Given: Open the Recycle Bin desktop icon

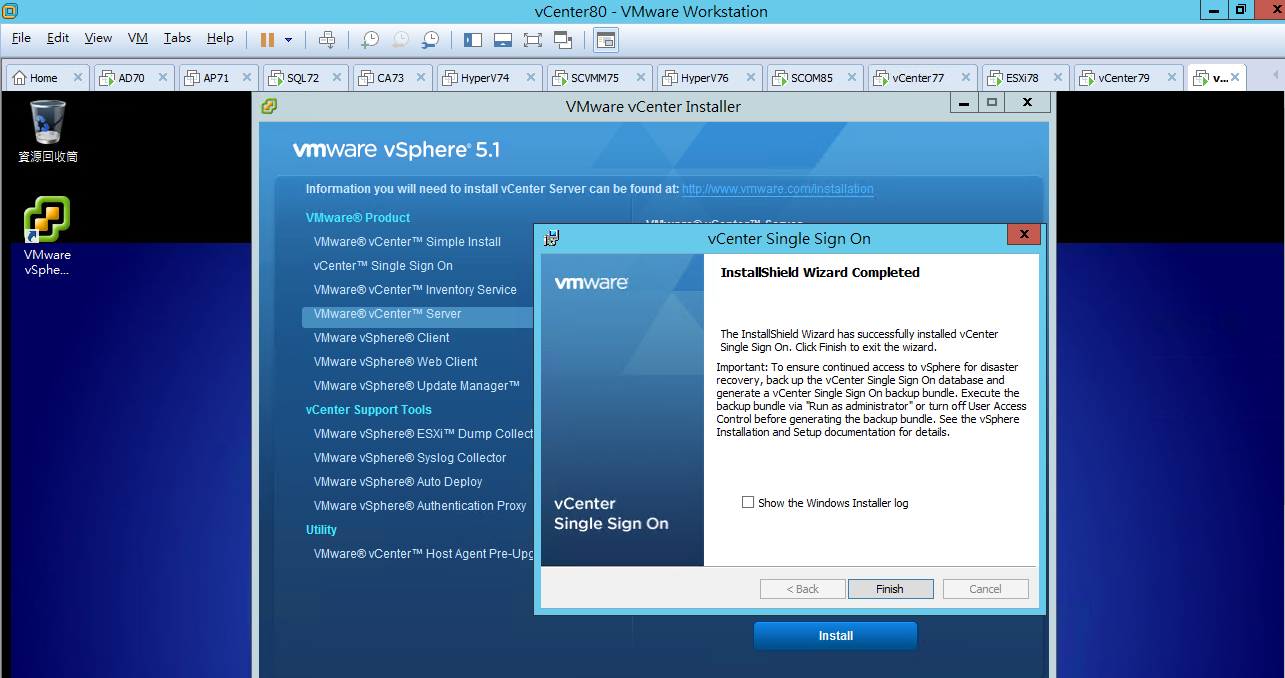Looking at the screenshot, I should [48, 131].
